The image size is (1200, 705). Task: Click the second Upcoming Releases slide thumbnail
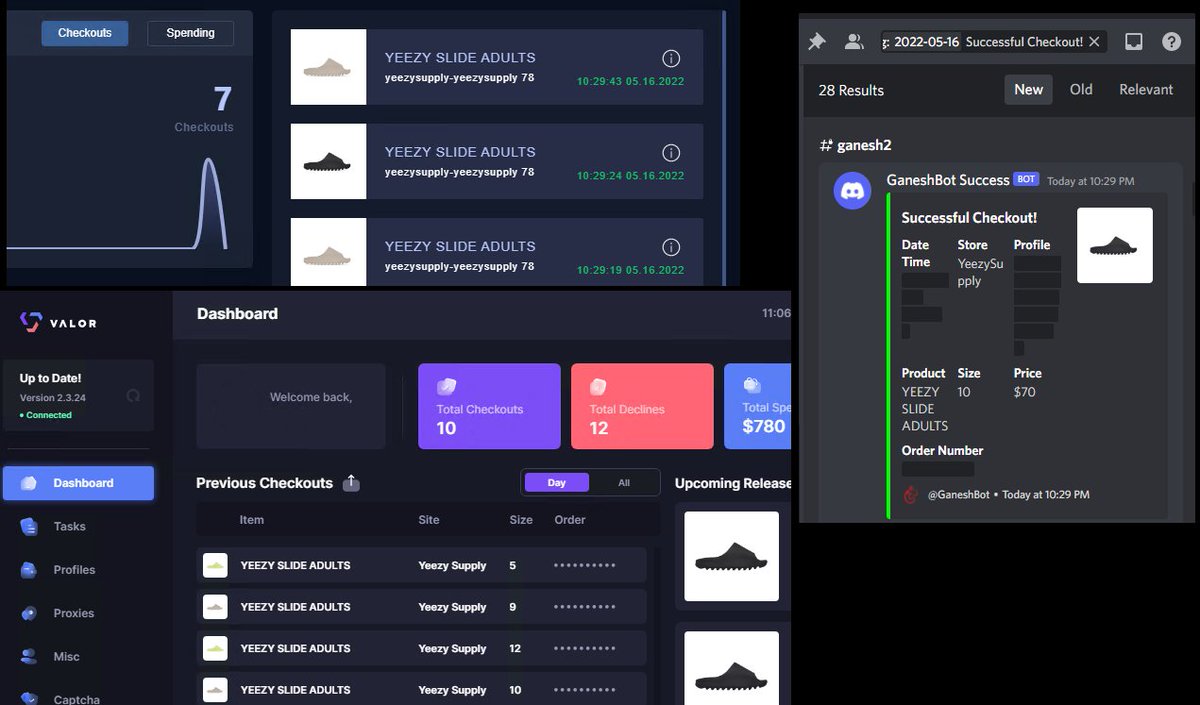click(731, 668)
